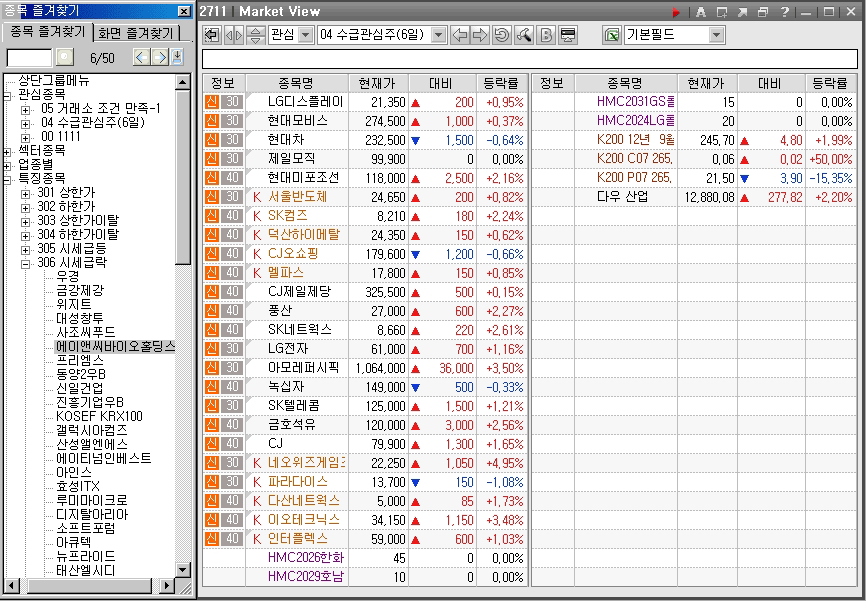Select 다우 산업 in right table
This screenshot has height=601, width=866.
(694, 197)
